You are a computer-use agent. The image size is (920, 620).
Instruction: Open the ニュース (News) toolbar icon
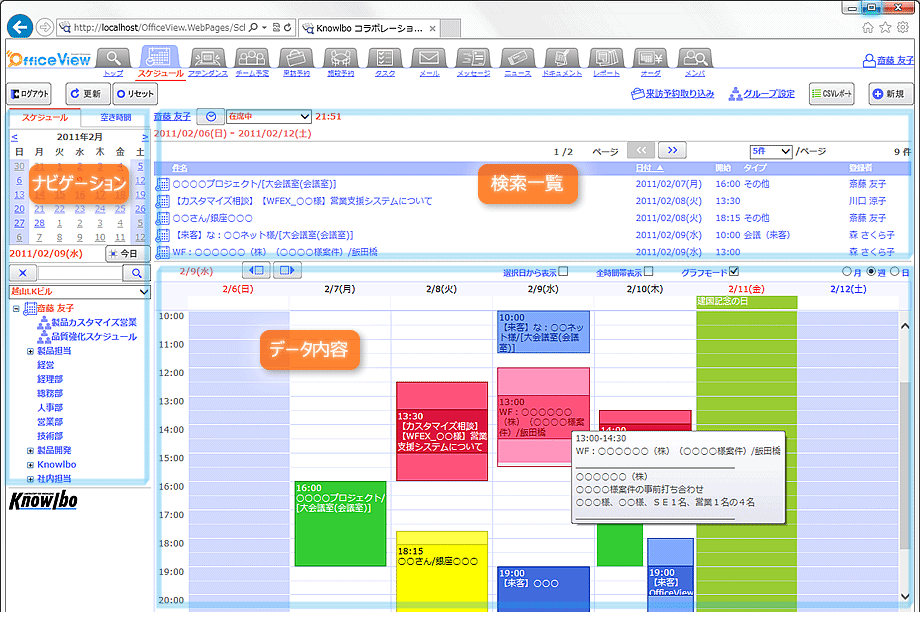click(517, 59)
